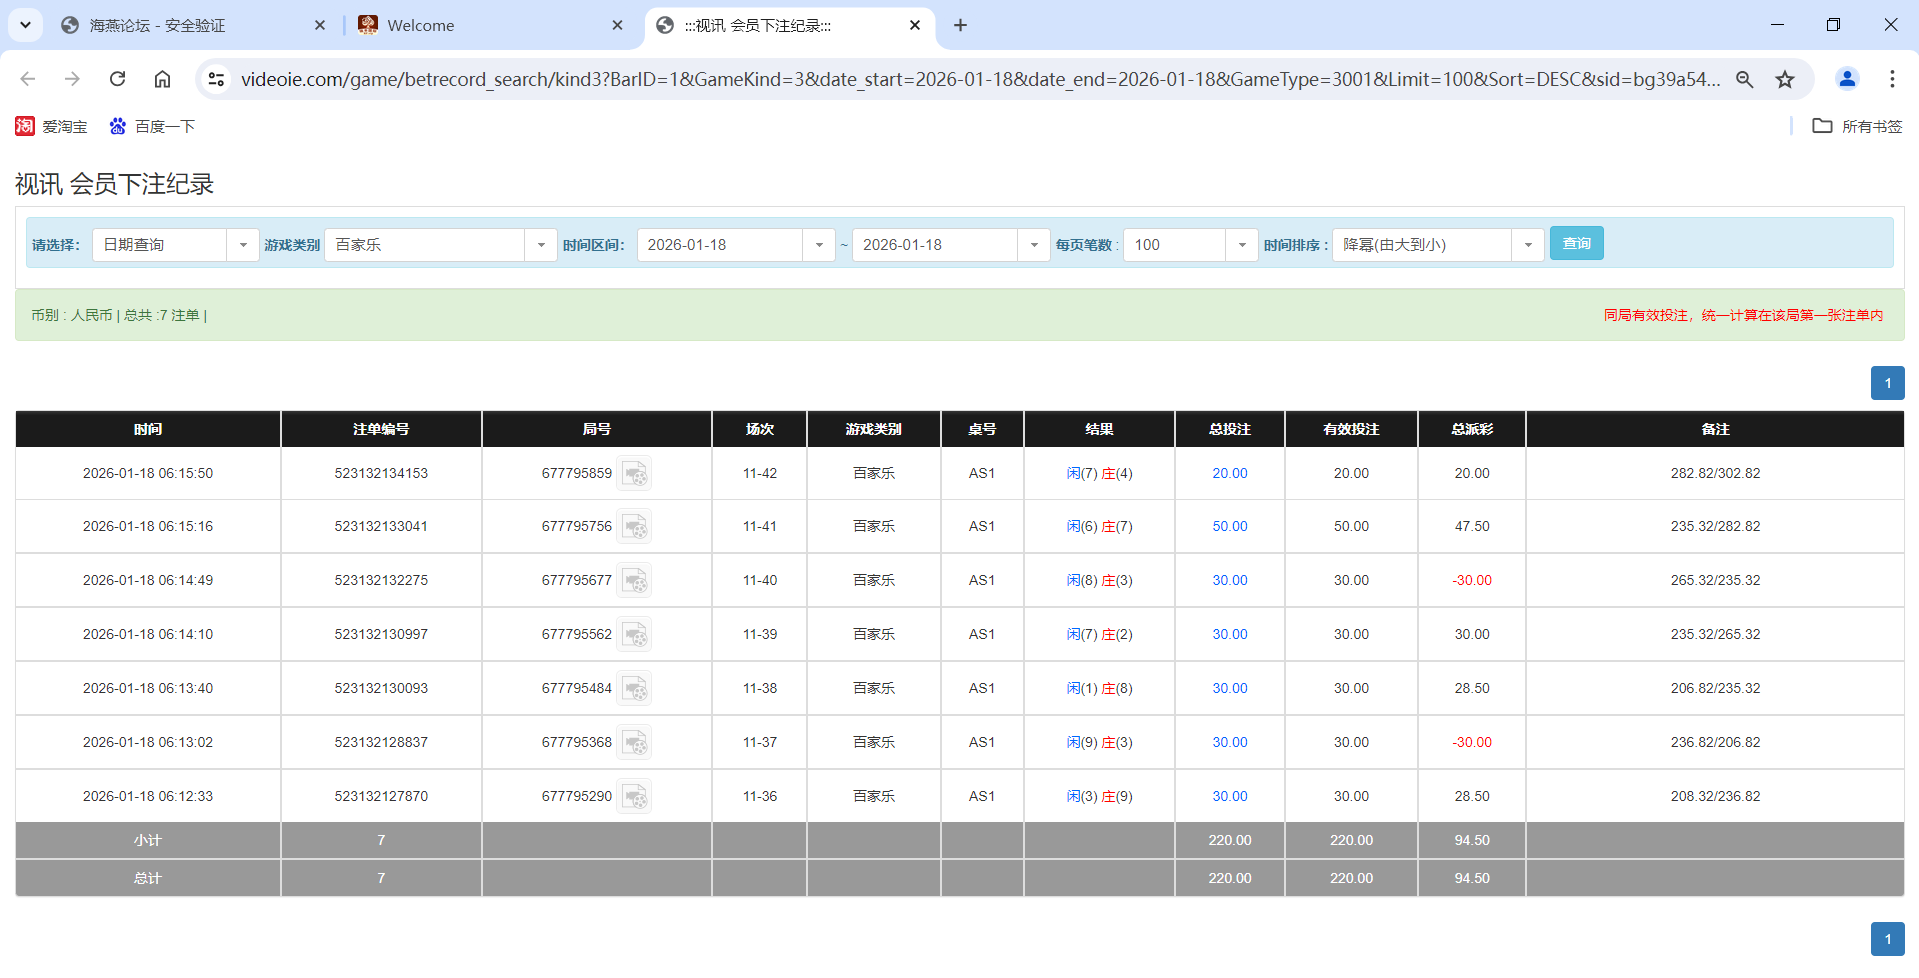Open the replay video icon for round 677795290

(x=635, y=796)
